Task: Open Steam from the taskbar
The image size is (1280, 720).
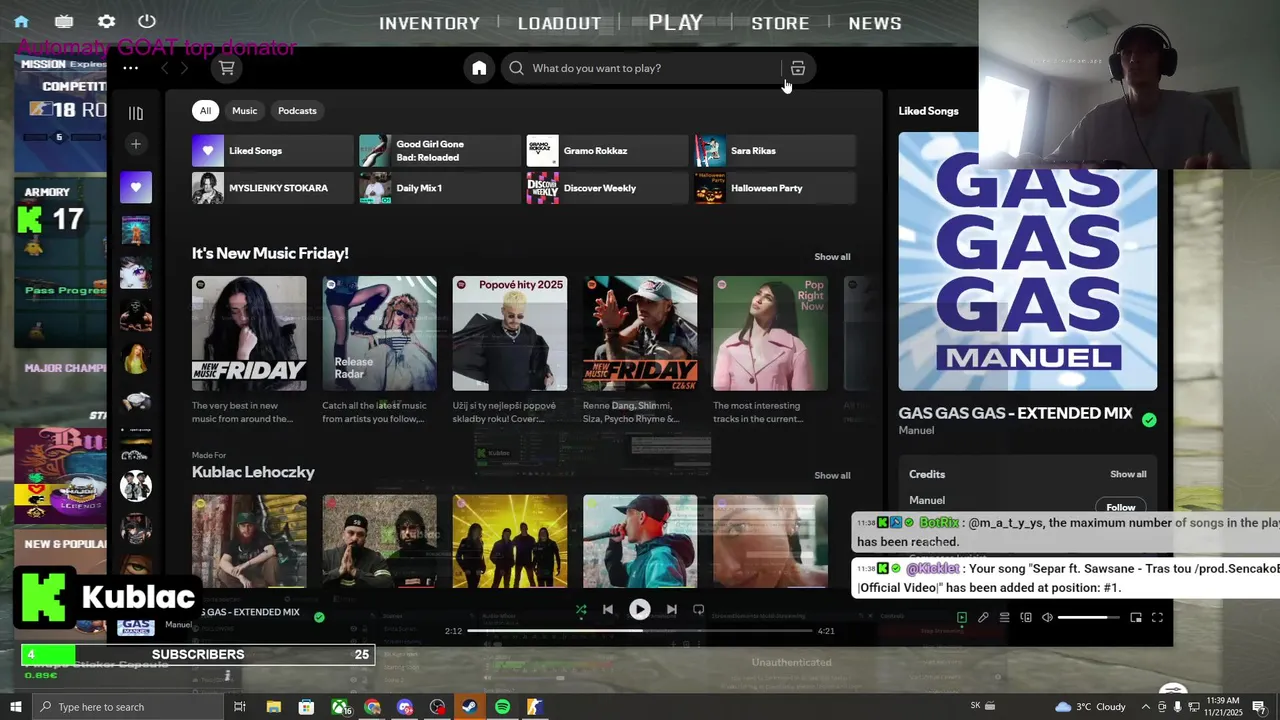Action: click(x=469, y=707)
